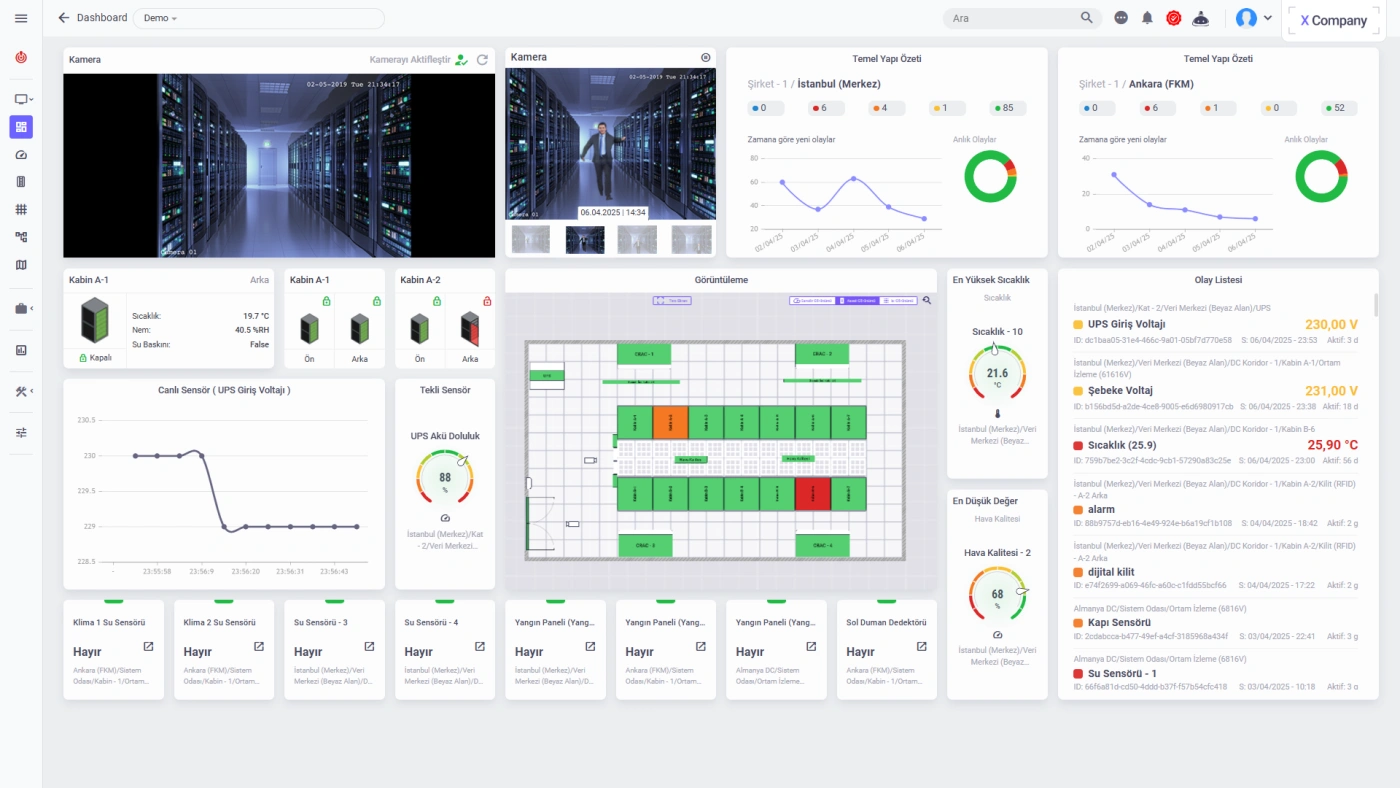
Task: Open the user avatar account dropdown
Action: pyautogui.click(x=1253, y=18)
